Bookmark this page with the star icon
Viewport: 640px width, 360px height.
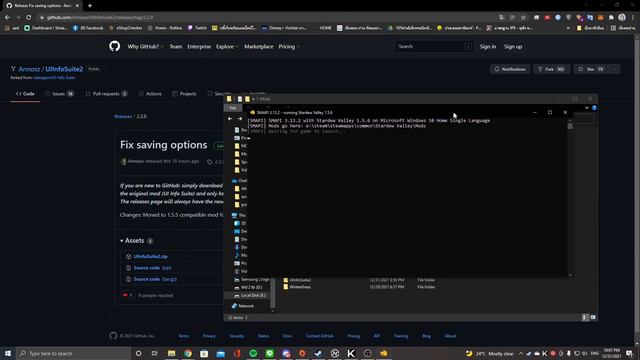tap(523, 18)
